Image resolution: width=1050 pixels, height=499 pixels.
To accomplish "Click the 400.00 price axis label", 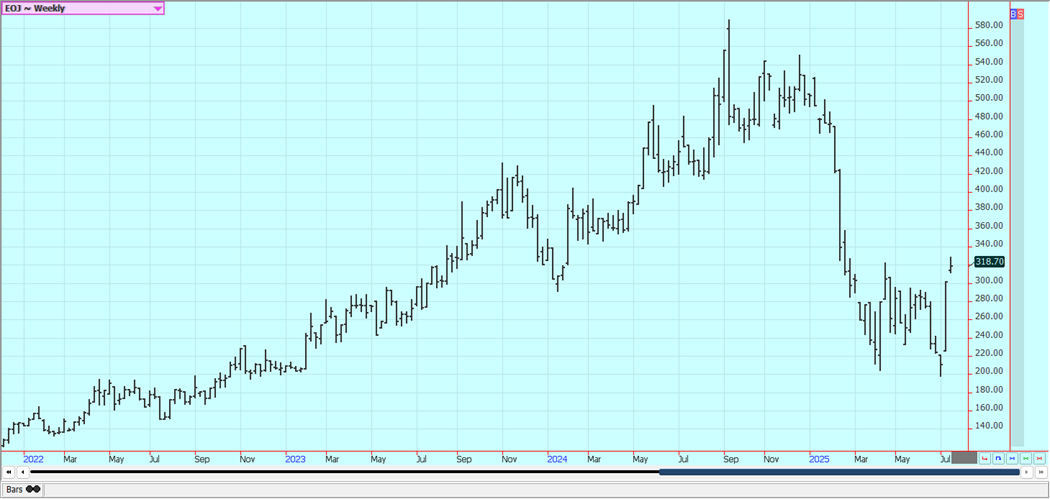I will click(x=989, y=190).
